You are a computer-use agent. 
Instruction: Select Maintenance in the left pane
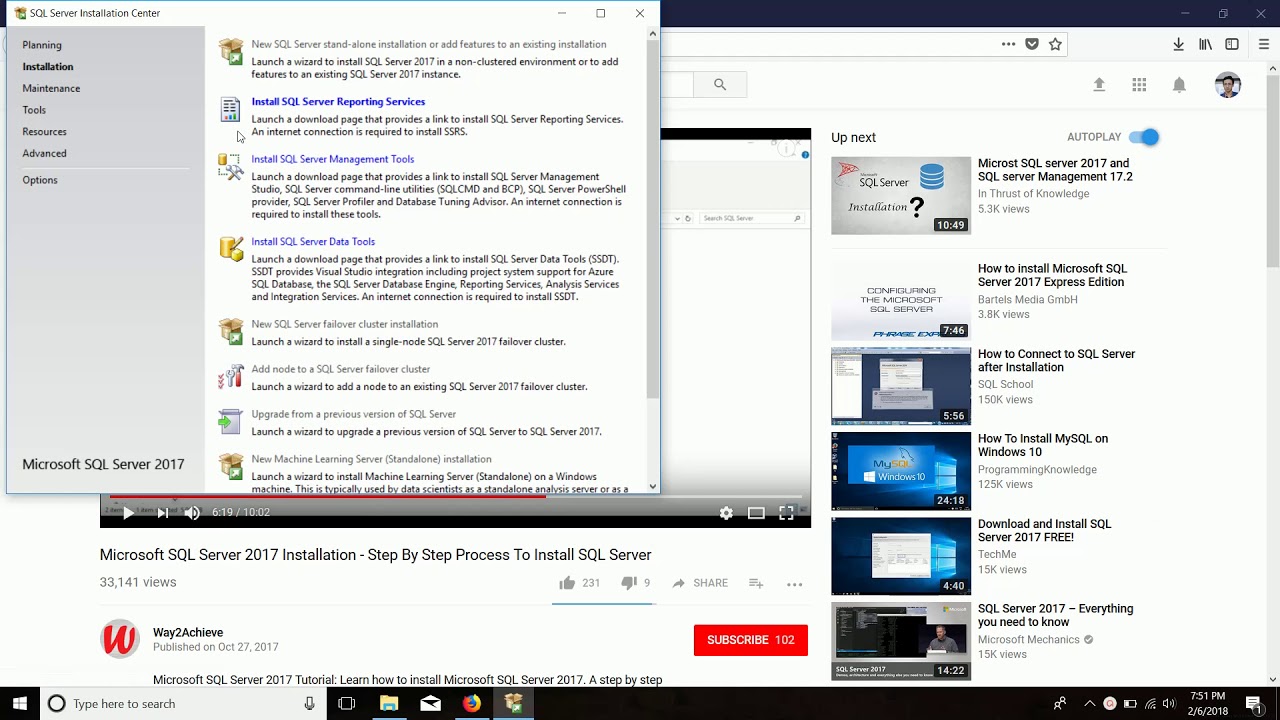click(x=51, y=89)
